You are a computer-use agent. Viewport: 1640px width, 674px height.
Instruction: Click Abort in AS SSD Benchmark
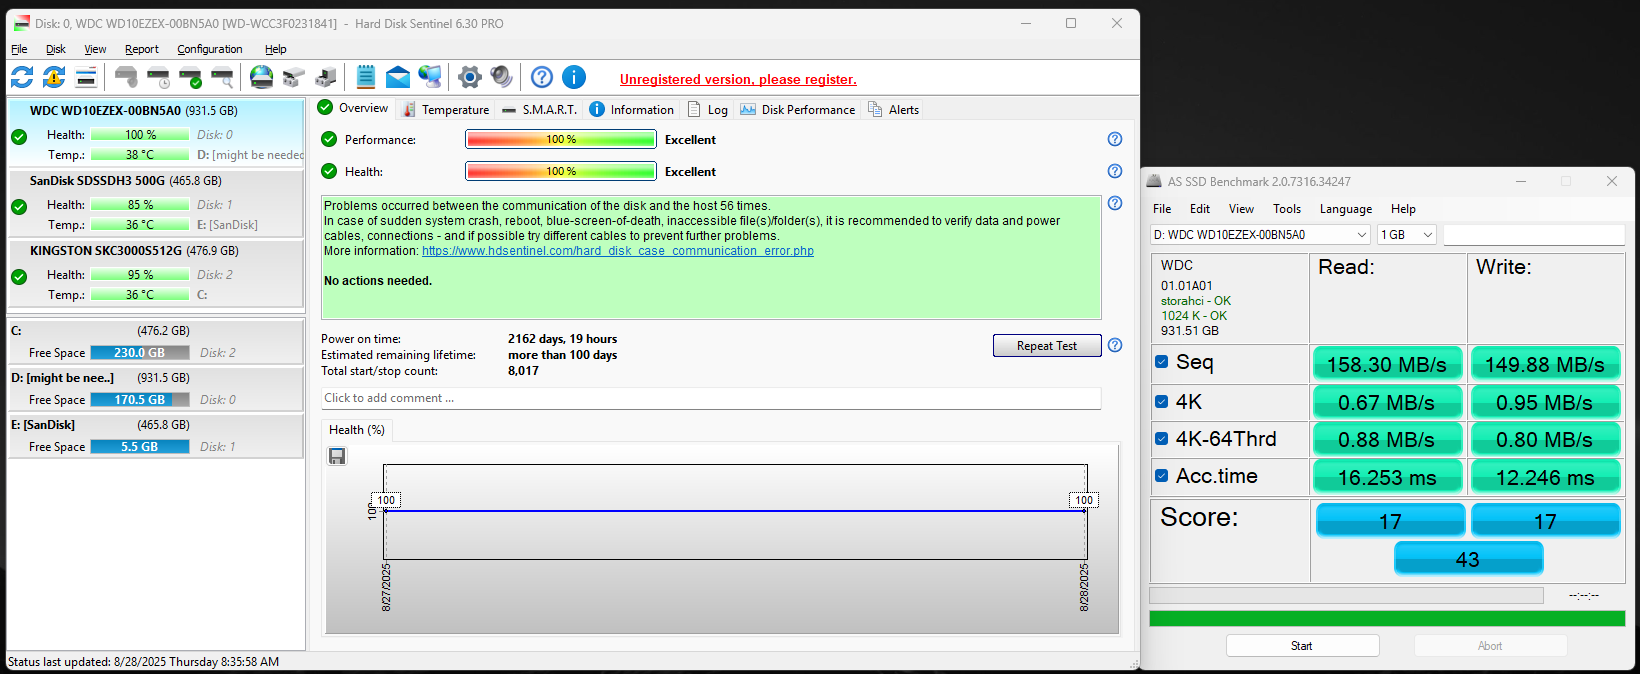pyautogui.click(x=1490, y=646)
